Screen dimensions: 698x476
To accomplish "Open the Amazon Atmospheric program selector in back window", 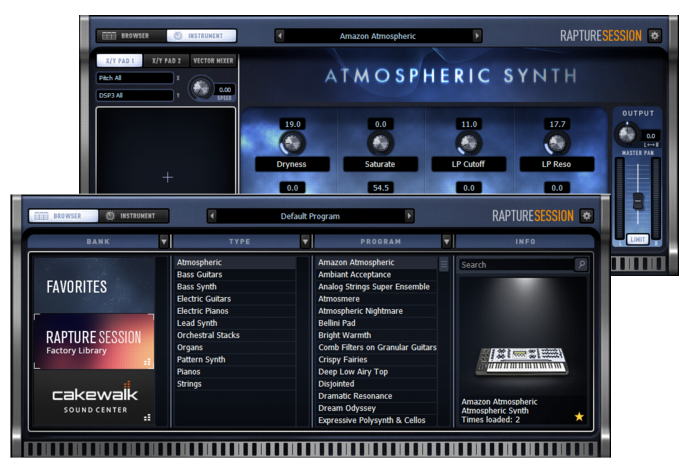I will pos(378,36).
